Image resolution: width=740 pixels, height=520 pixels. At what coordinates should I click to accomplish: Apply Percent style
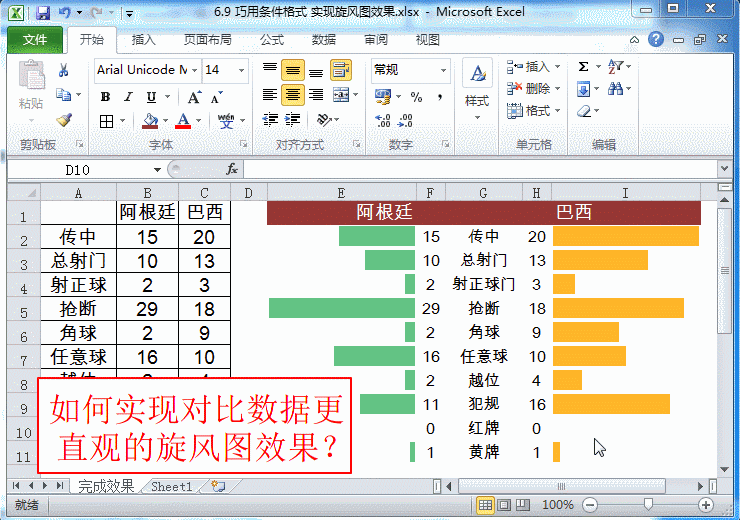coord(416,97)
